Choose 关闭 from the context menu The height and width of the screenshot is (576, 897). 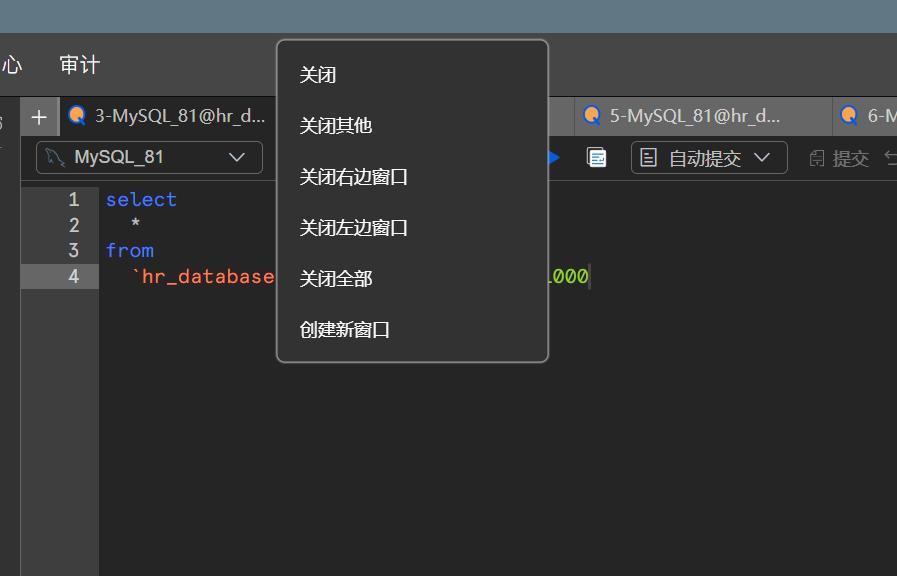pos(412,75)
